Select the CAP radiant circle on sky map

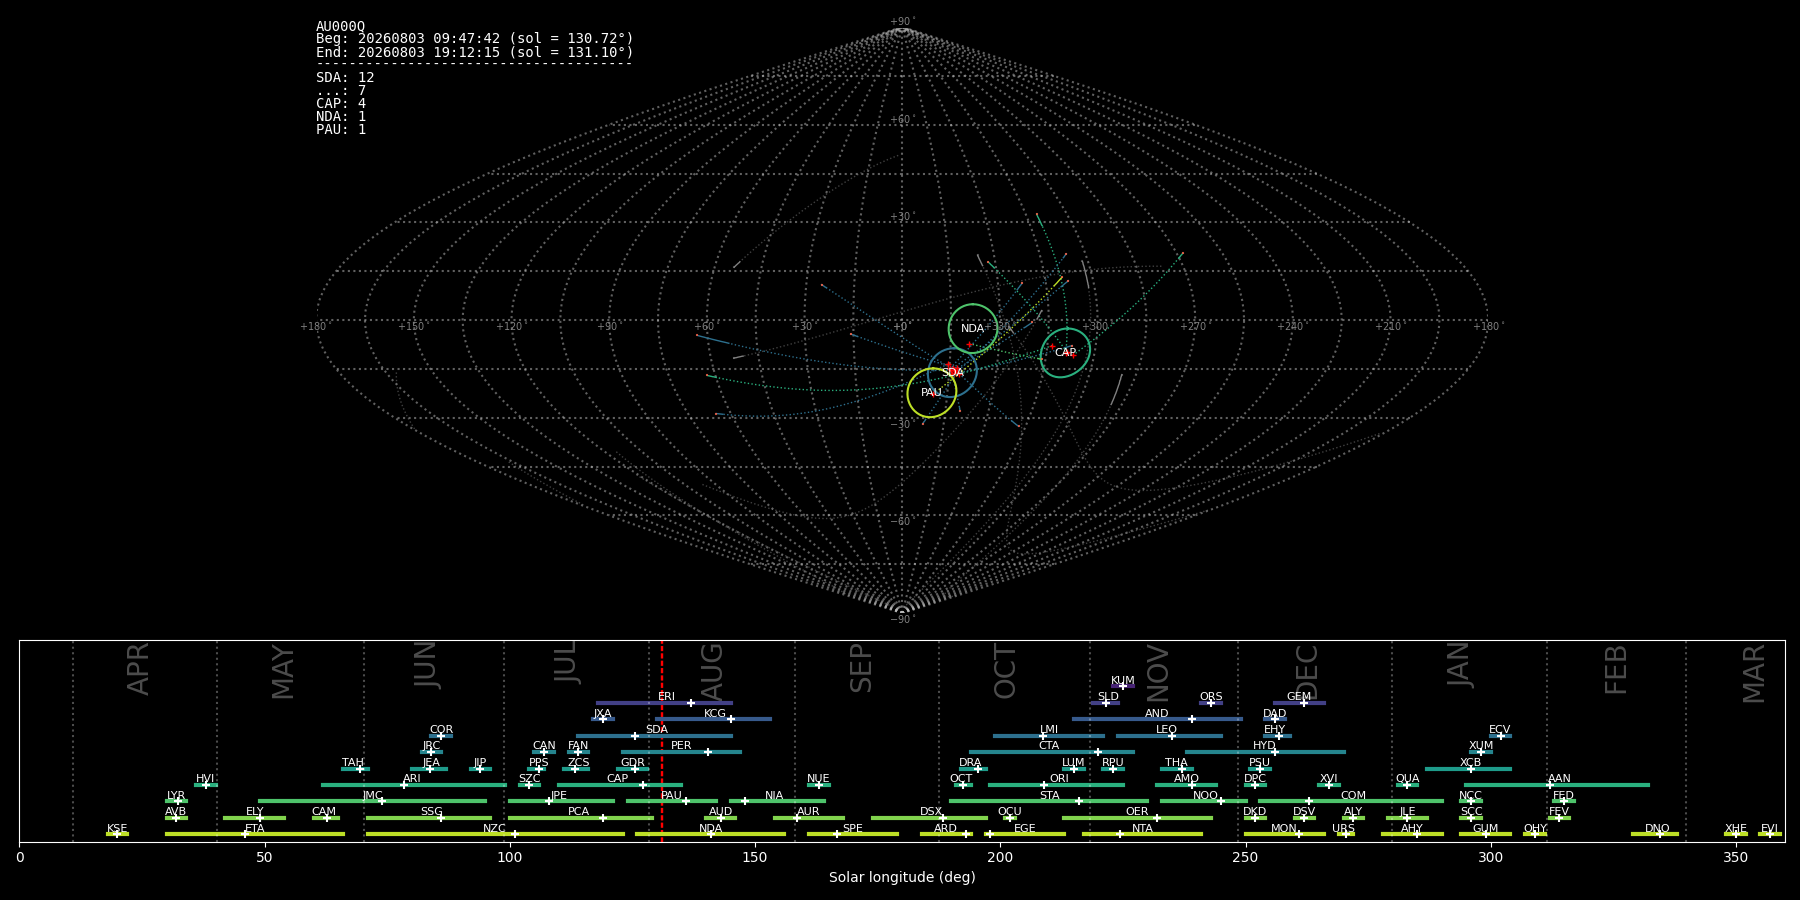point(1065,352)
